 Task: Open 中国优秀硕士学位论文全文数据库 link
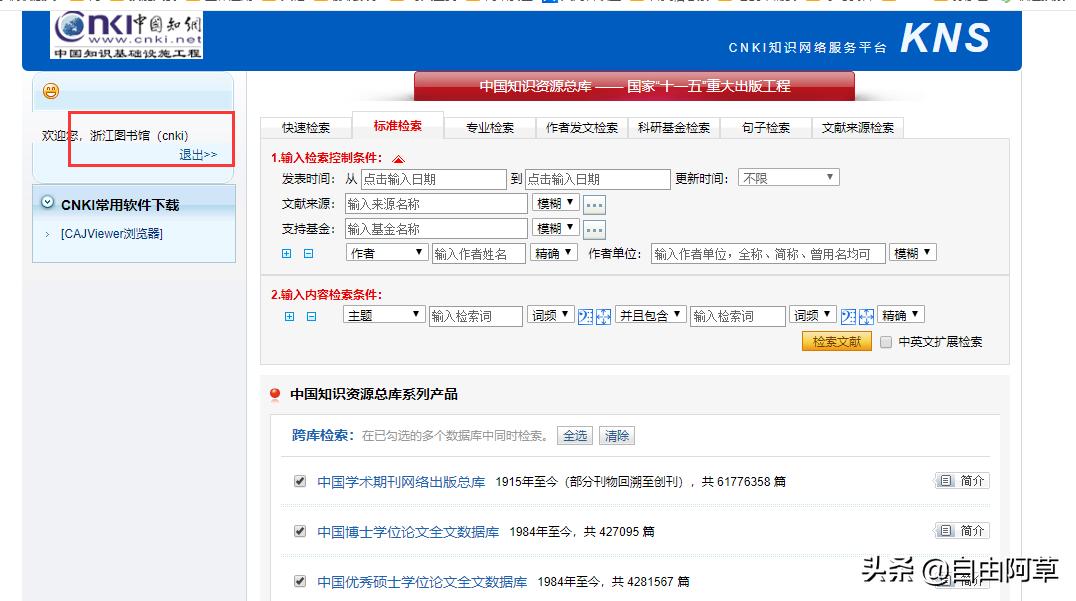pyautogui.click(x=422, y=582)
